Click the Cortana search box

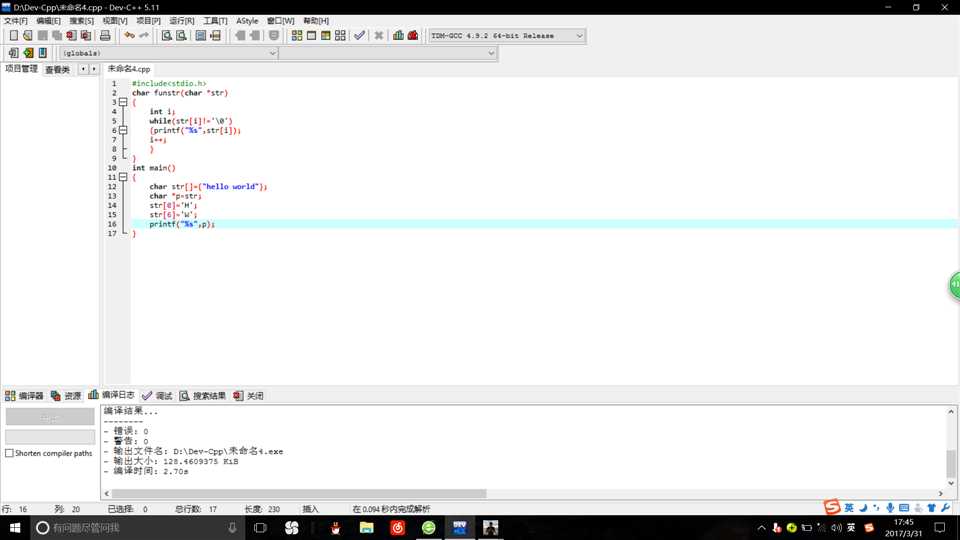138,527
